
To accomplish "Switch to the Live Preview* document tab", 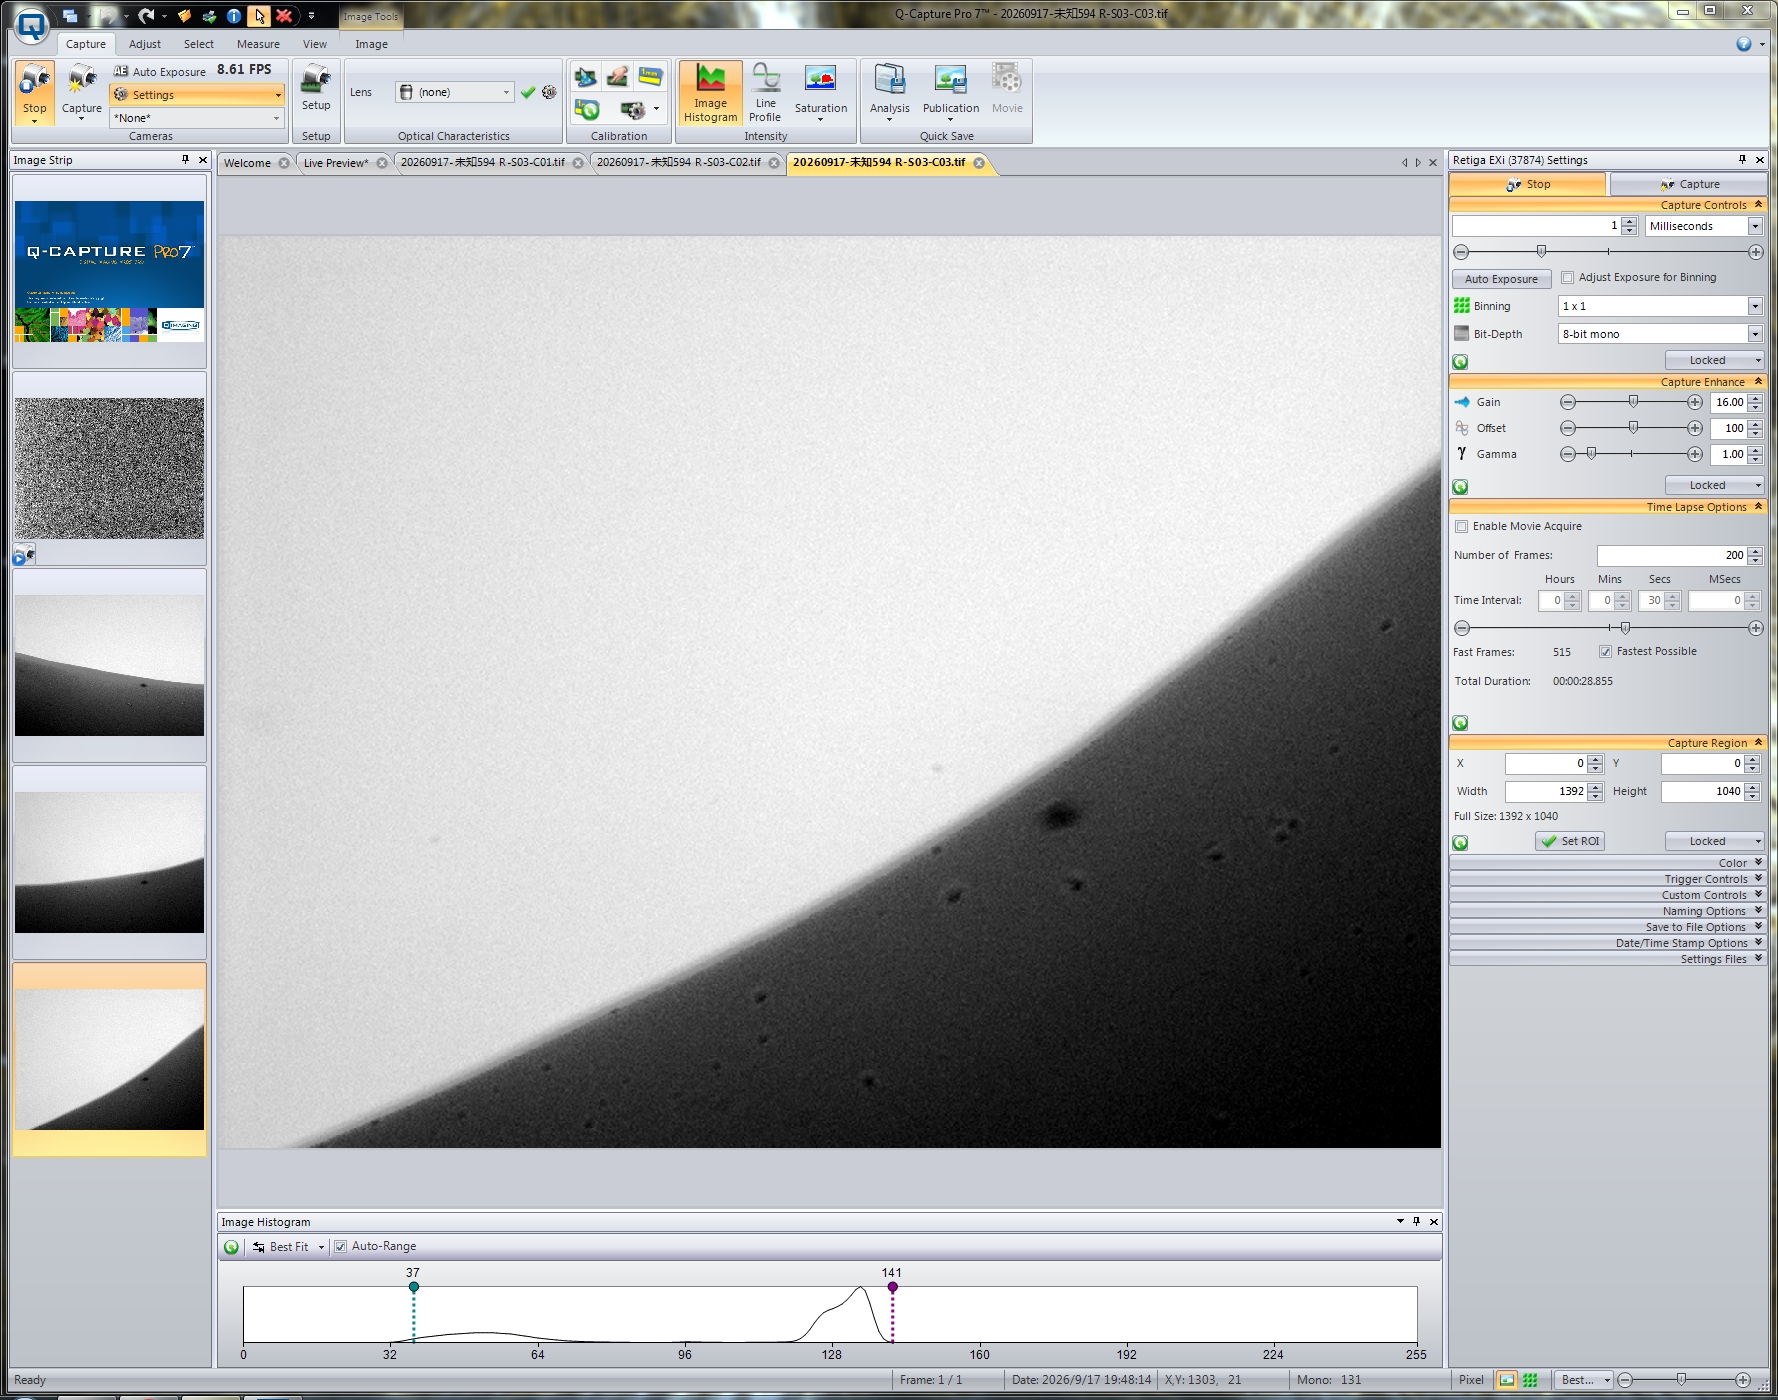I will [x=336, y=163].
